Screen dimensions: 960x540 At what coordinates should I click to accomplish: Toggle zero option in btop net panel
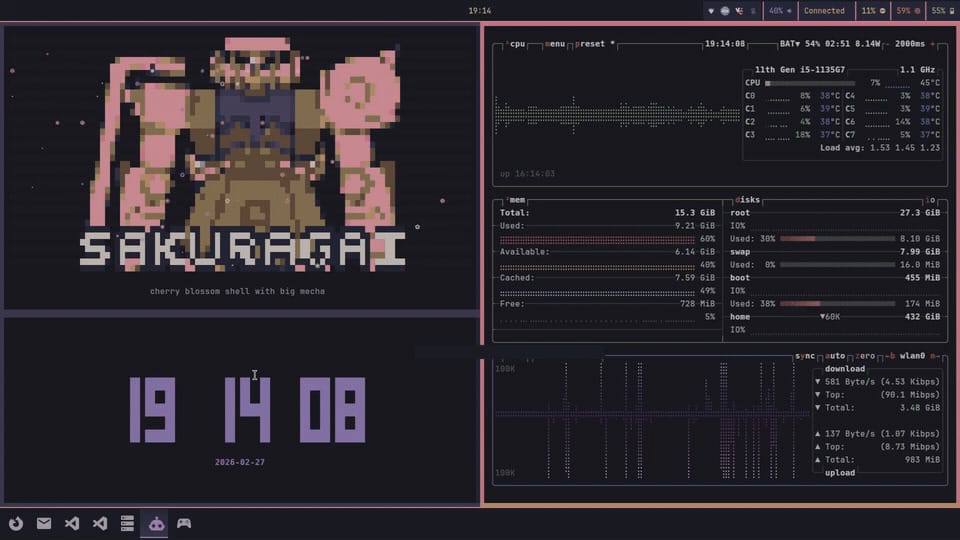pos(865,356)
